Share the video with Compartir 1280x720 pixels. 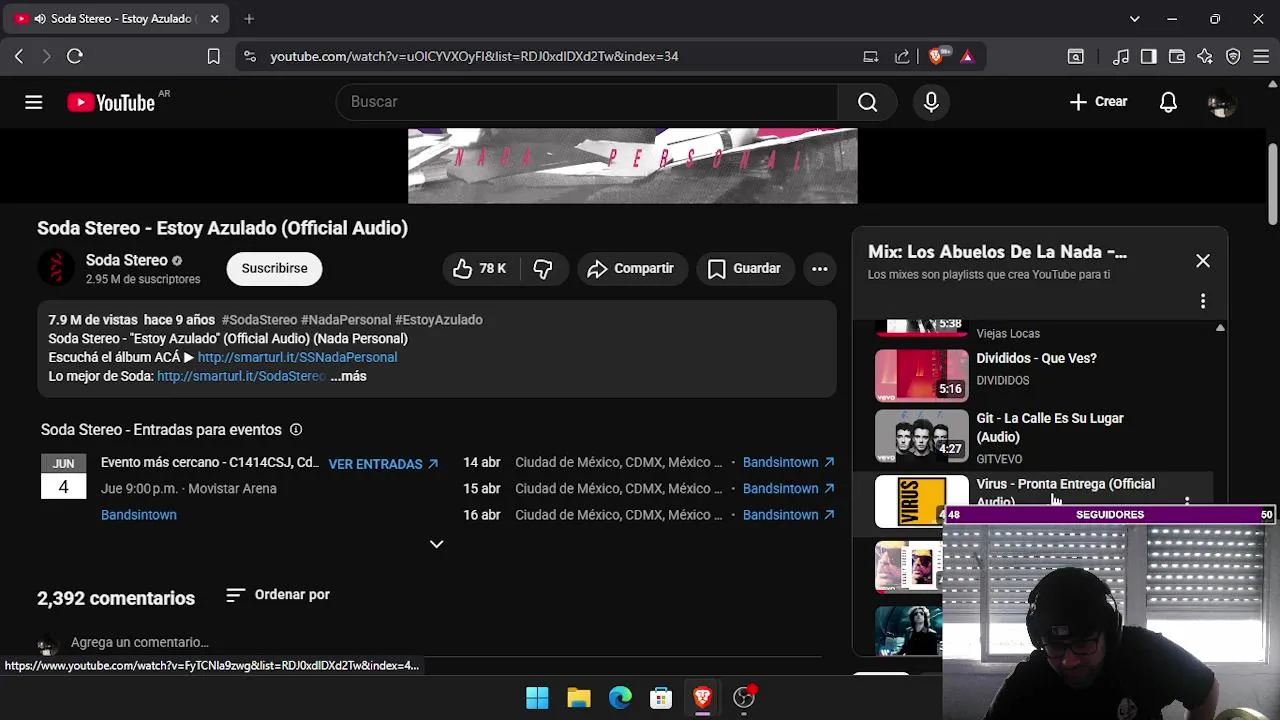(x=631, y=268)
